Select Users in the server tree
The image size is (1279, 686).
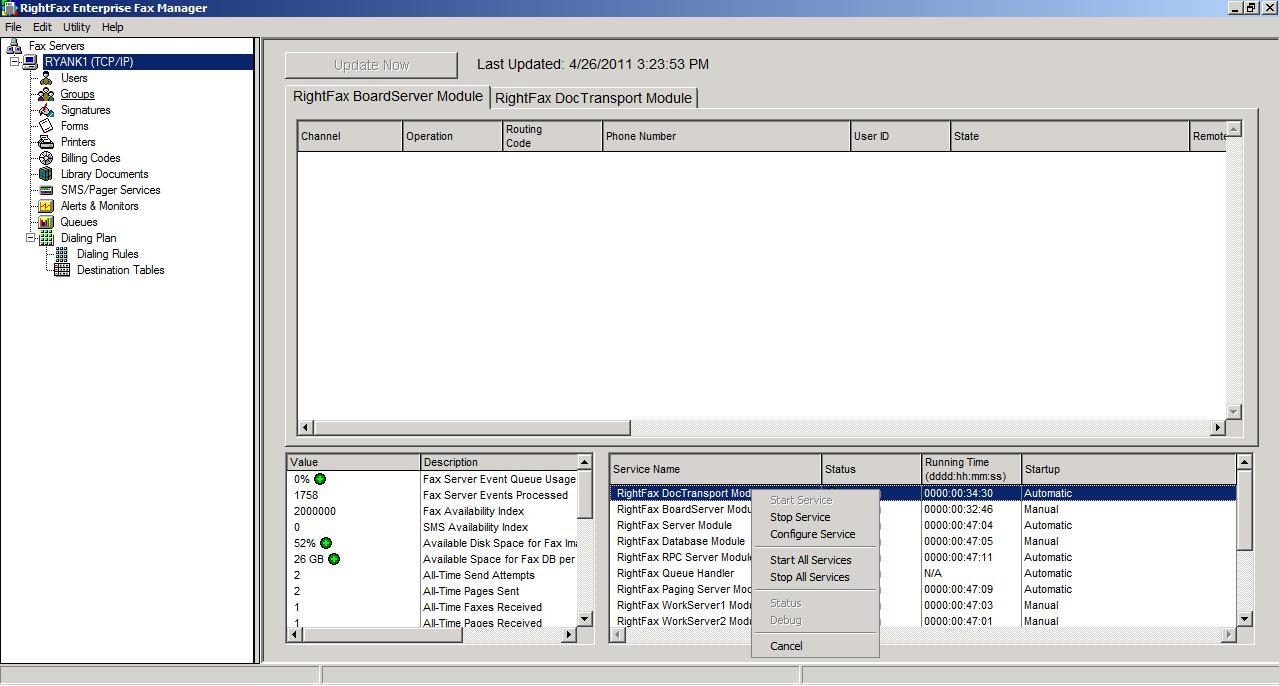(x=74, y=78)
